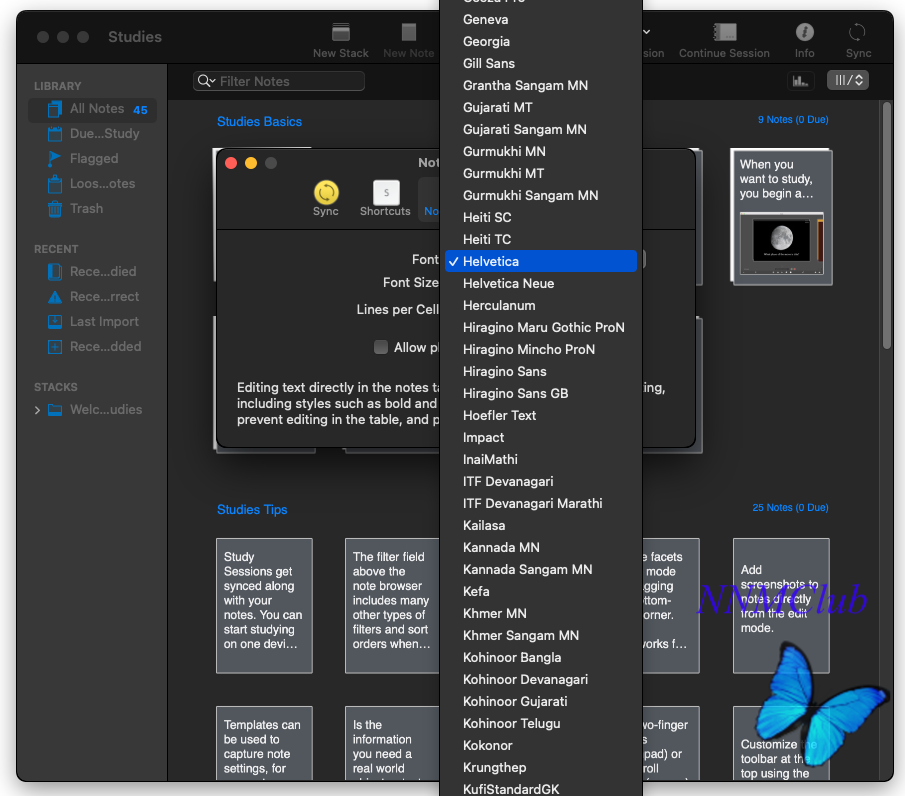Pick Impact from font menu
The width and height of the screenshot is (905, 796).
[x=541, y=438]
